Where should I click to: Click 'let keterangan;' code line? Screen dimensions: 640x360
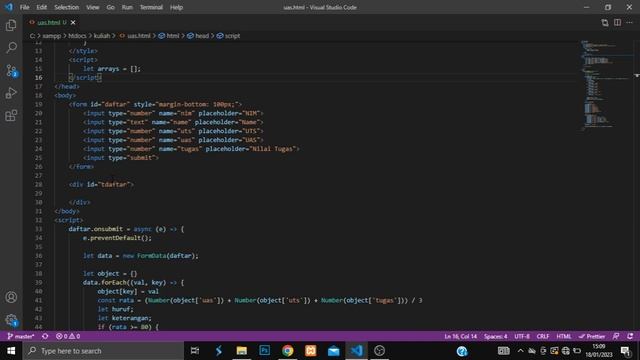coord(124,318)
